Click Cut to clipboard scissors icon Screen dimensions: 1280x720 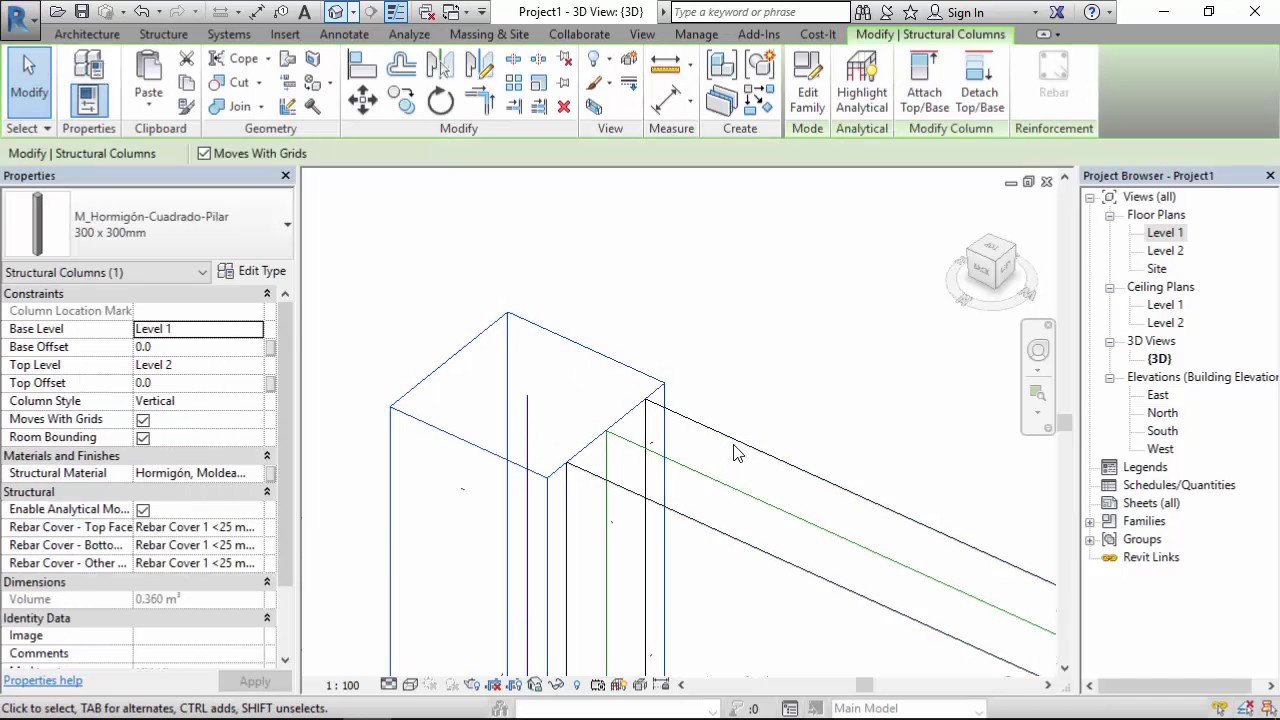click(x=187, y=59)
